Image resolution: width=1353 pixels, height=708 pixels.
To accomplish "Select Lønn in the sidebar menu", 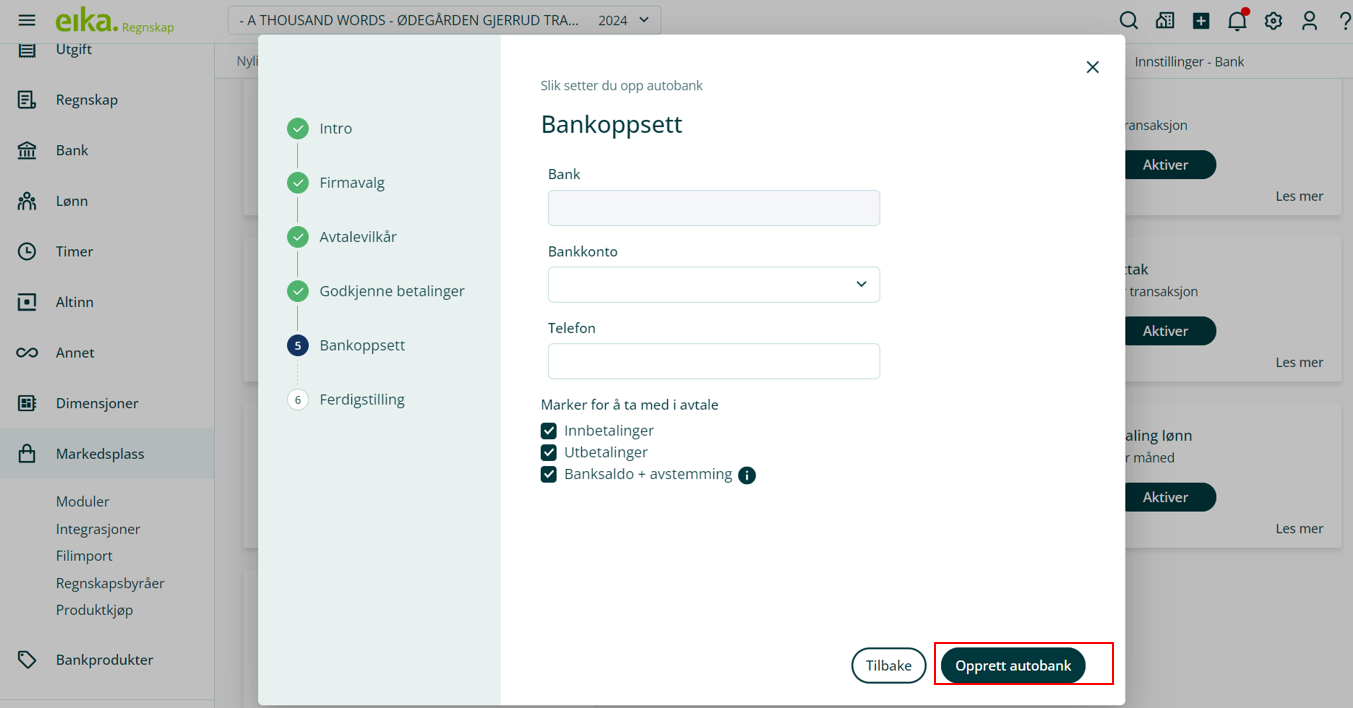I will pos(72,201).
